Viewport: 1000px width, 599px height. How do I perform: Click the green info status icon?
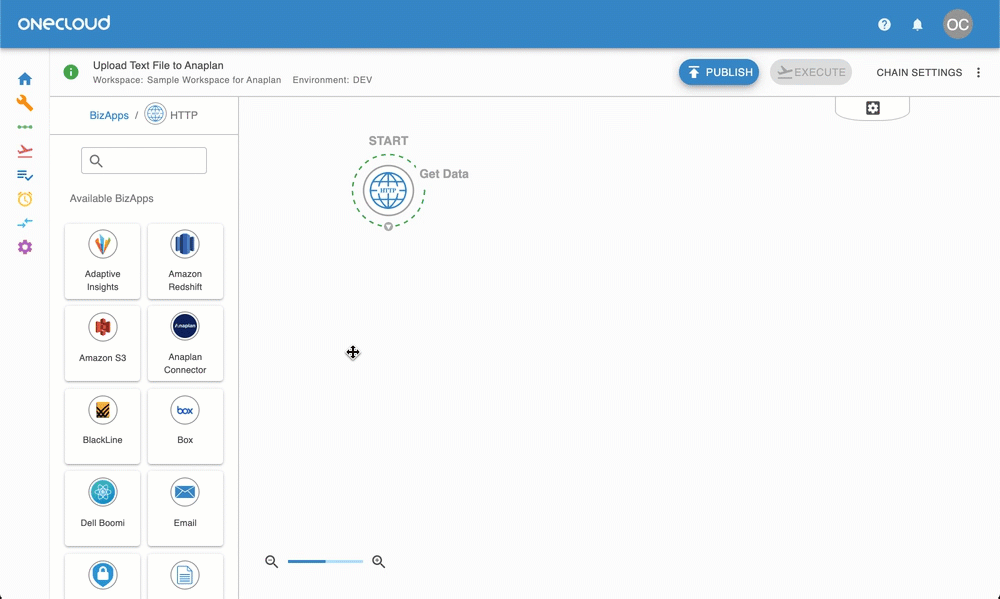click(71, 72)
